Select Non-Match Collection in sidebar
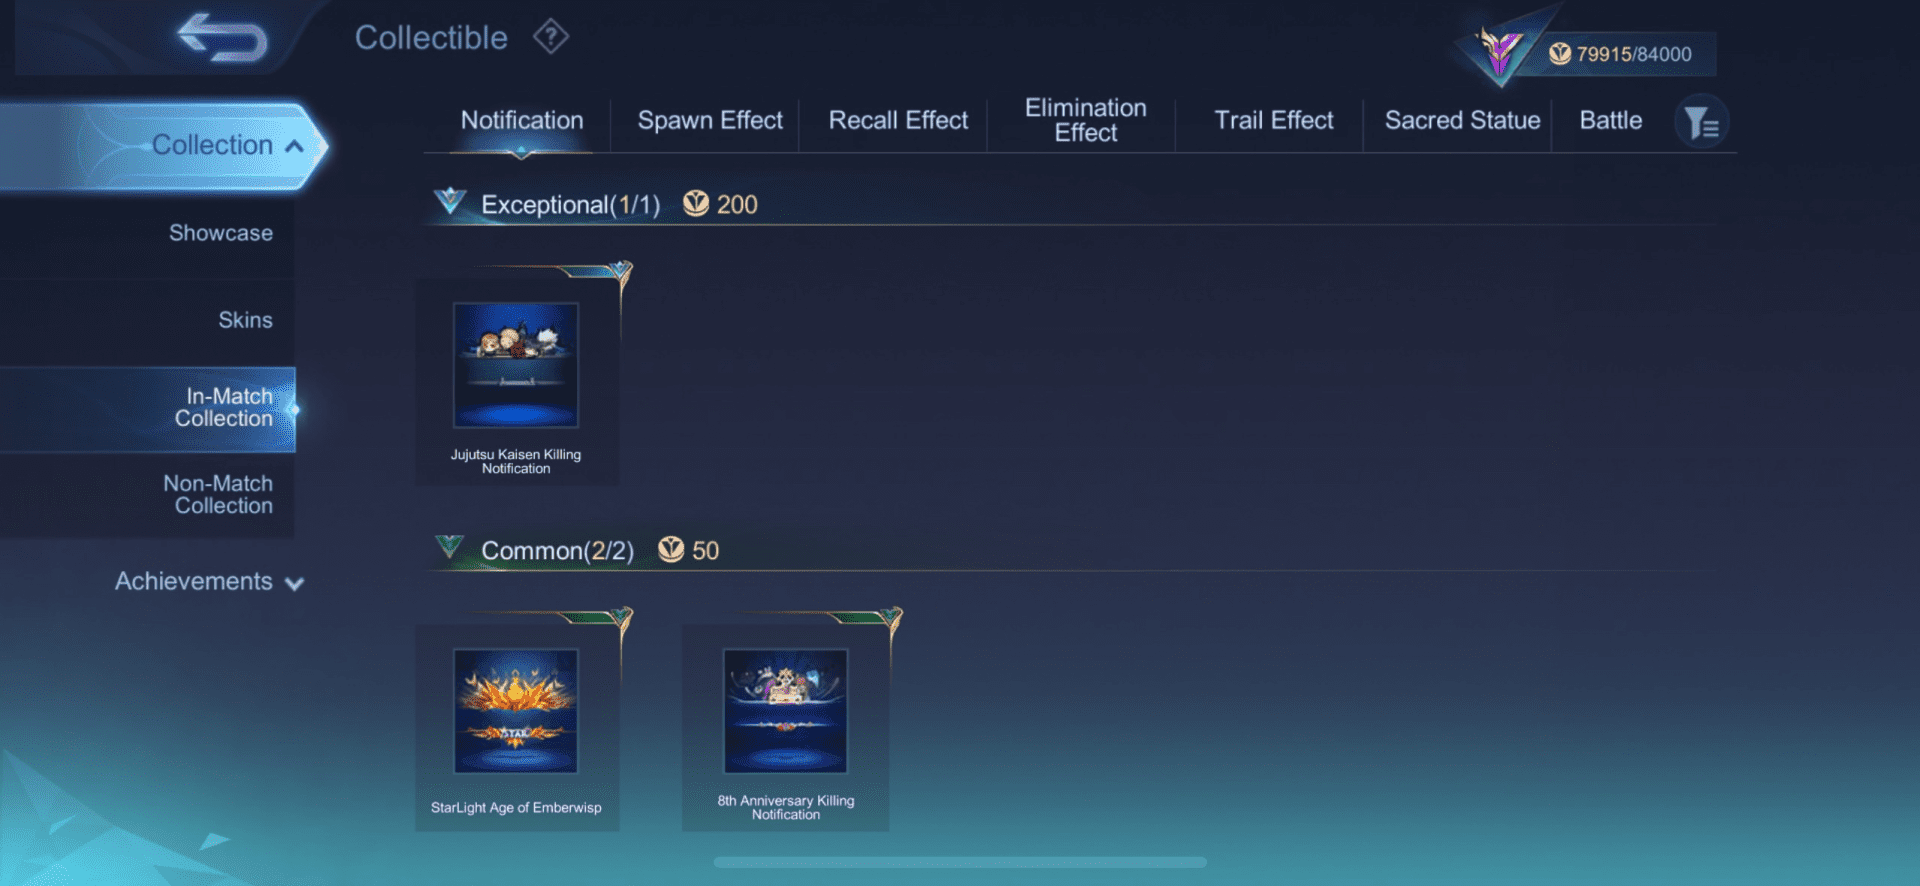 click(218, 495)
